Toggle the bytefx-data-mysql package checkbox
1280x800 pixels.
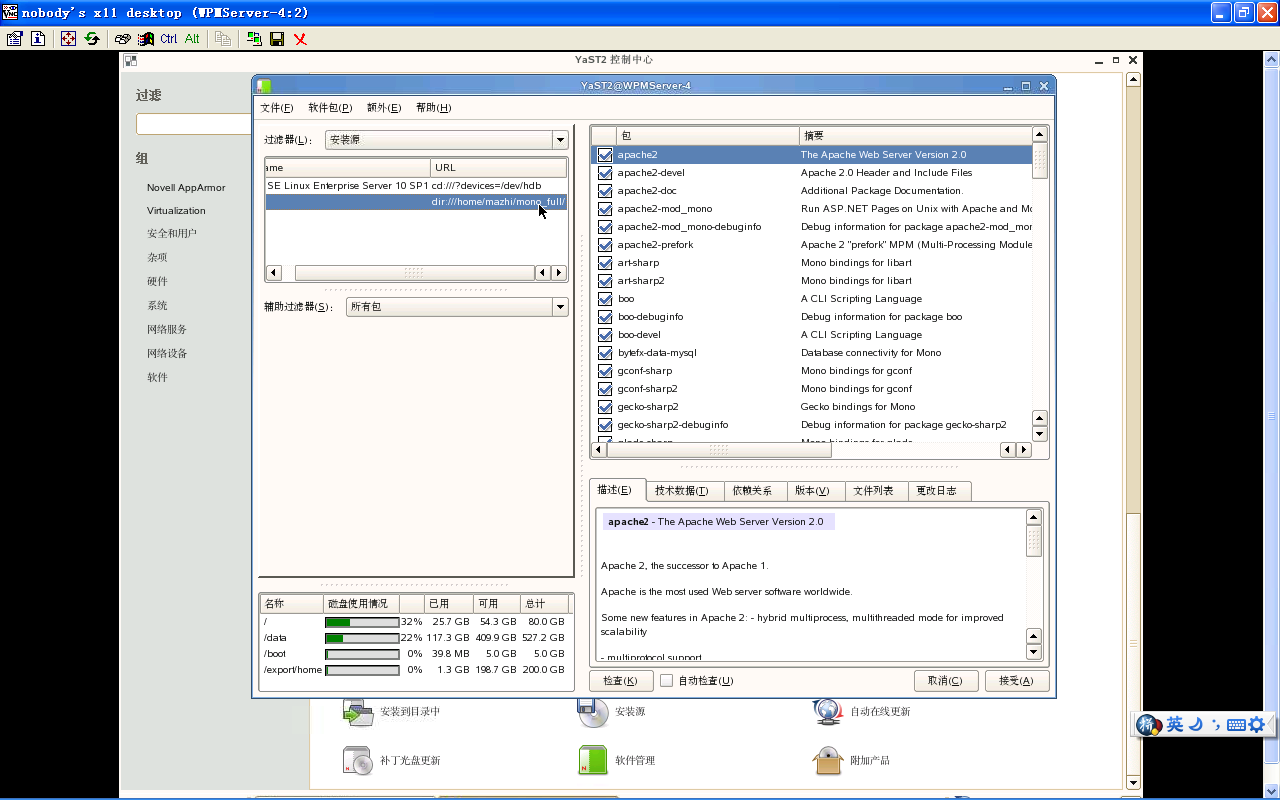(605, 353)
